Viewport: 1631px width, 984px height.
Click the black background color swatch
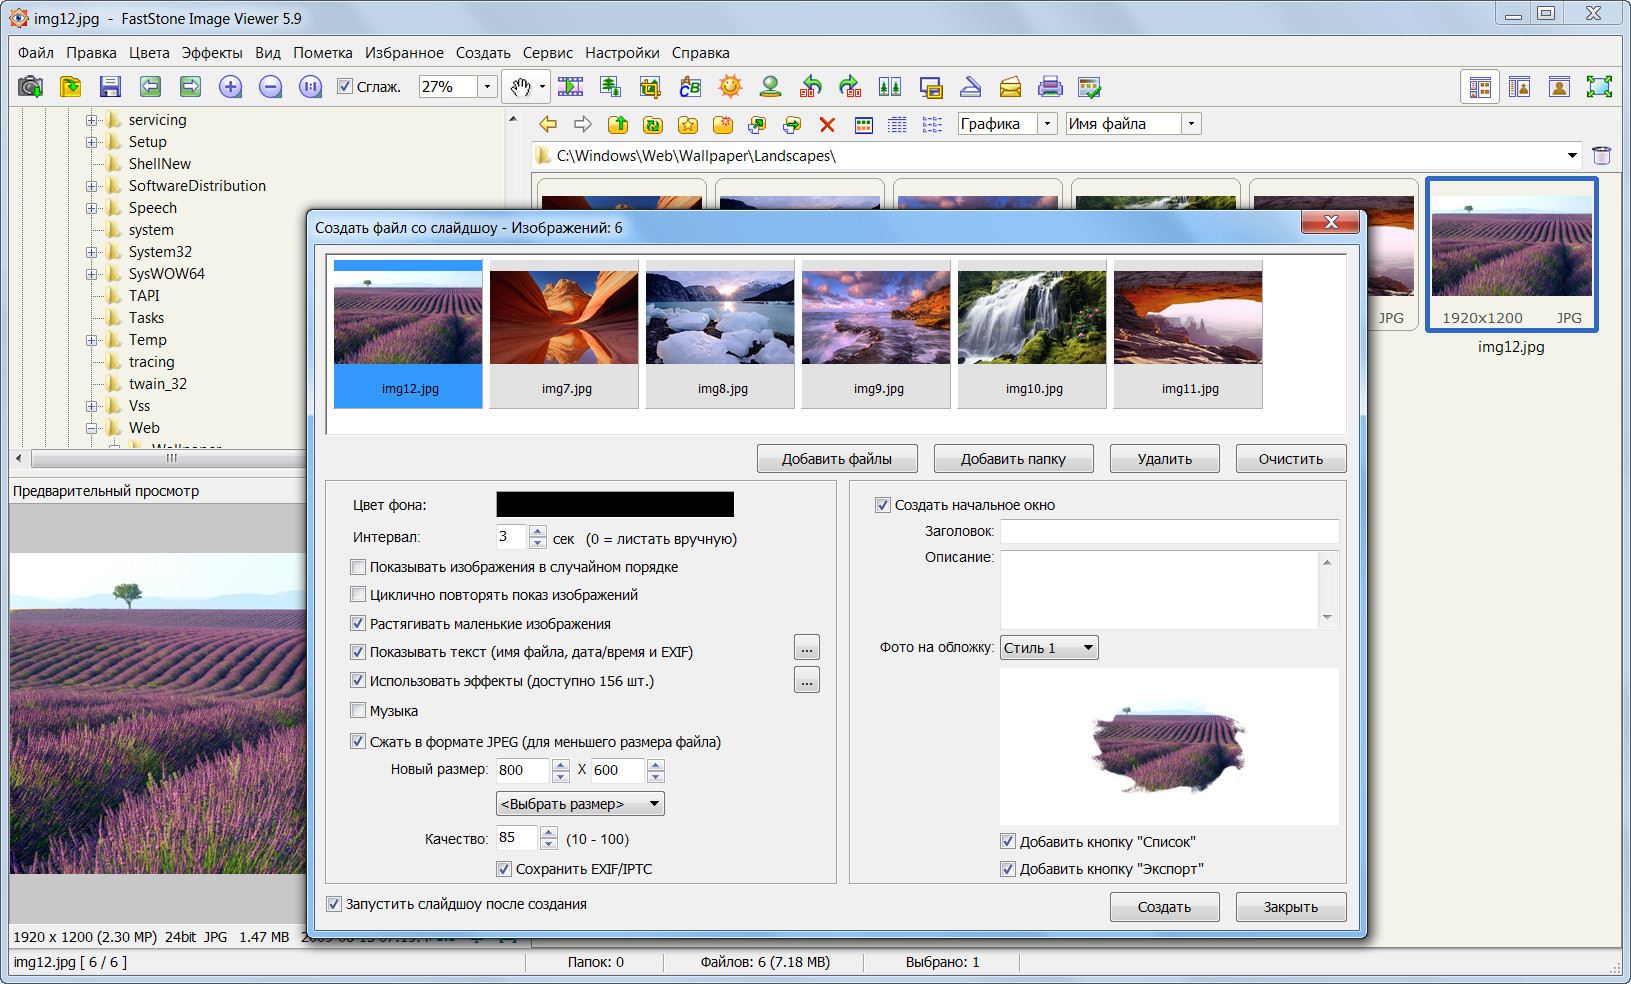tap(614, 505)
